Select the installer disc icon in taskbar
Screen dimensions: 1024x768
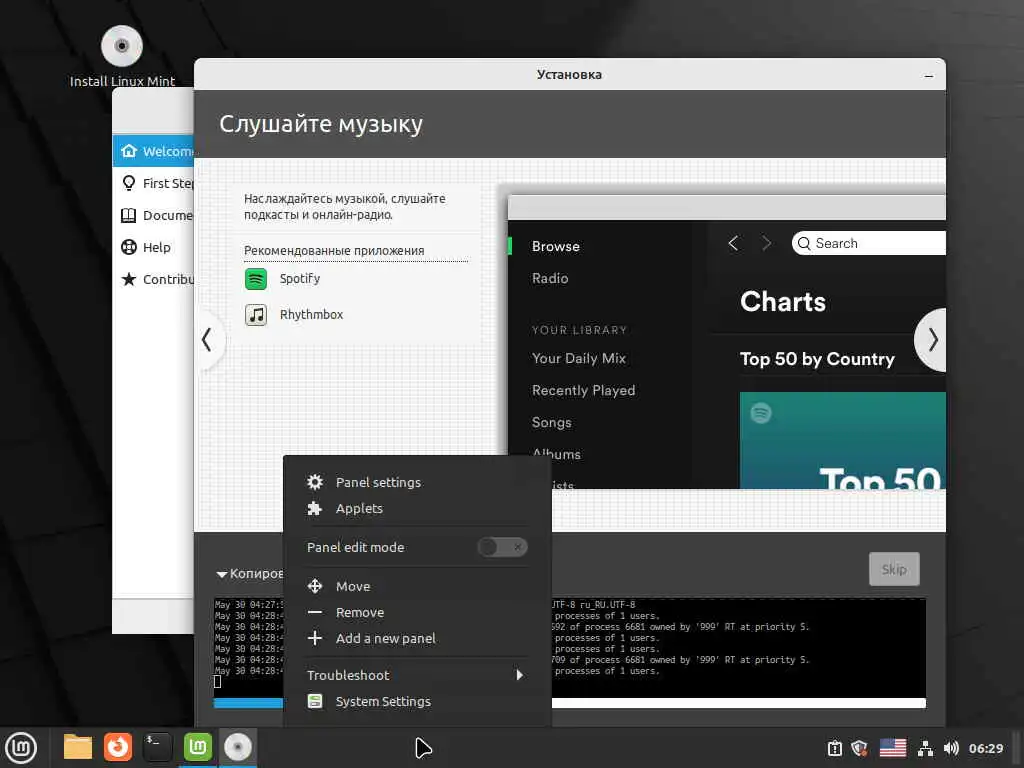(x=238, y=747)
